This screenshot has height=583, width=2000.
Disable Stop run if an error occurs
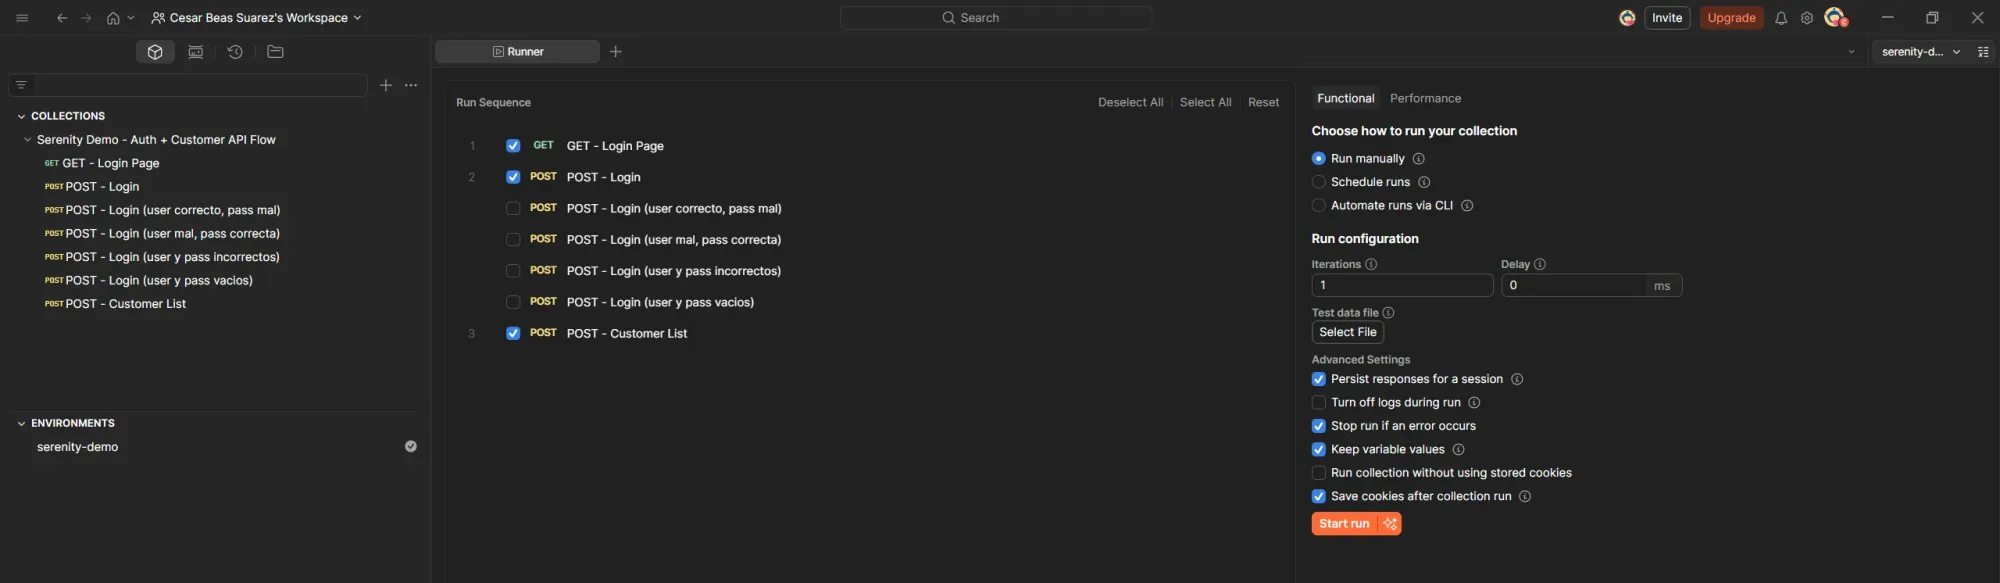[x=1318, y=426]
